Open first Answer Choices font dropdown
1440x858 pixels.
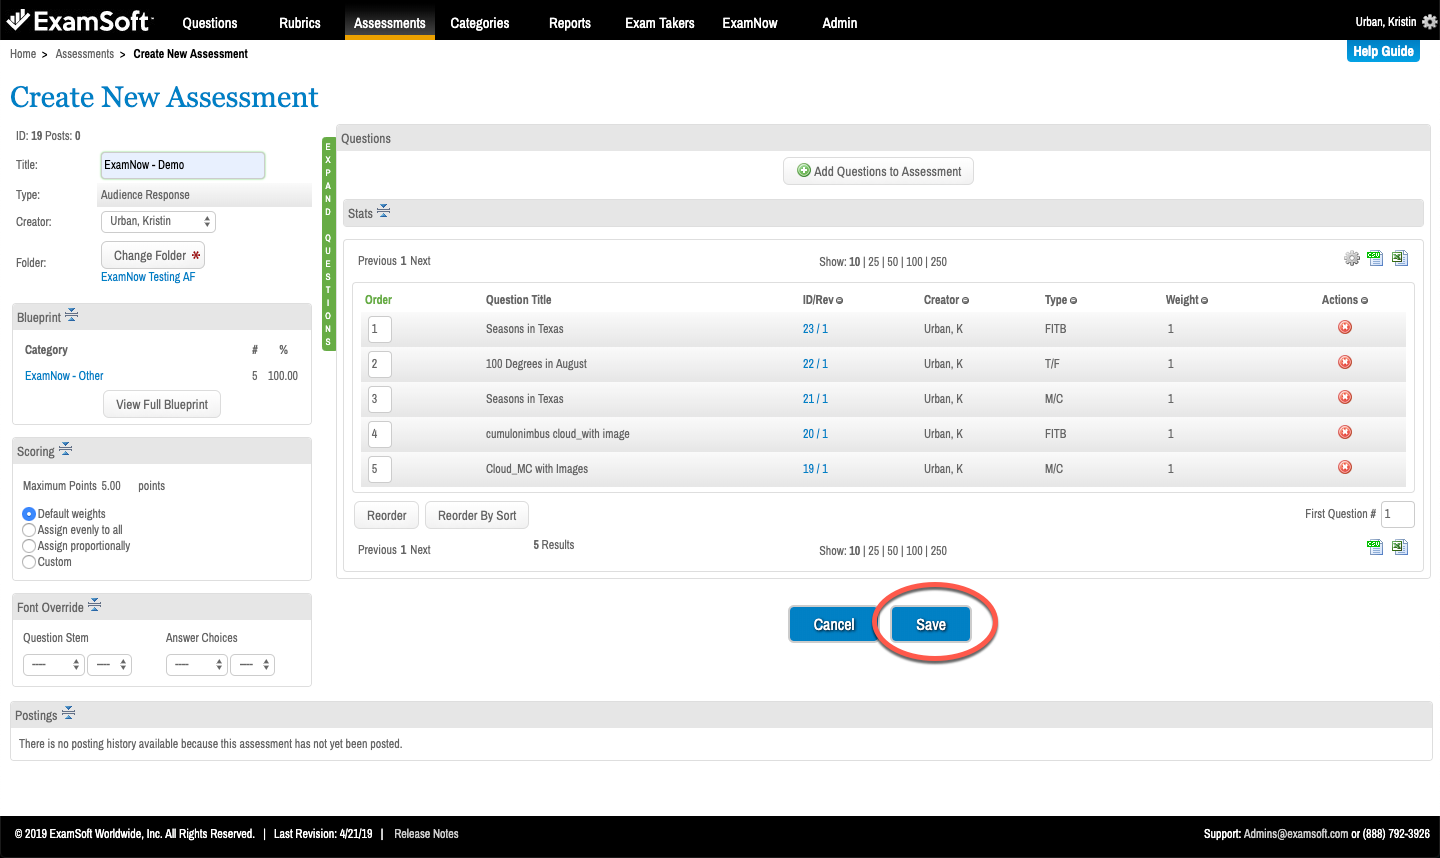coord(197,664)
